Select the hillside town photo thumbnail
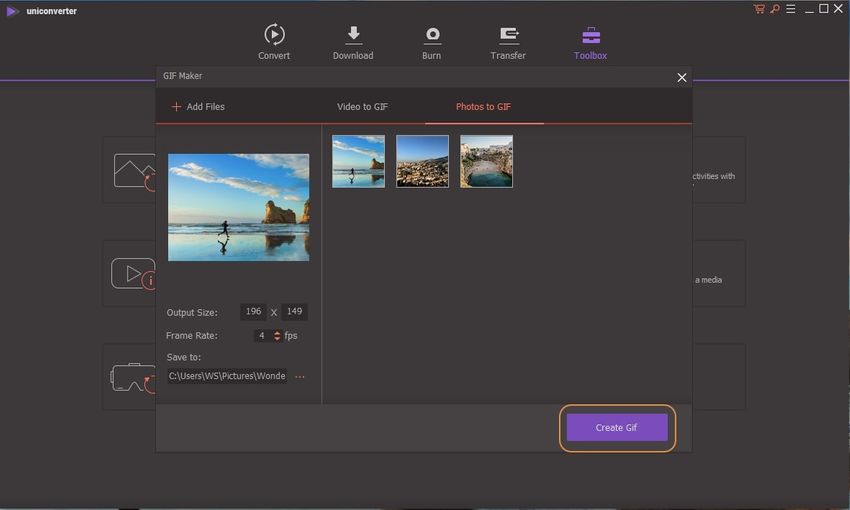 click(422, 161)
